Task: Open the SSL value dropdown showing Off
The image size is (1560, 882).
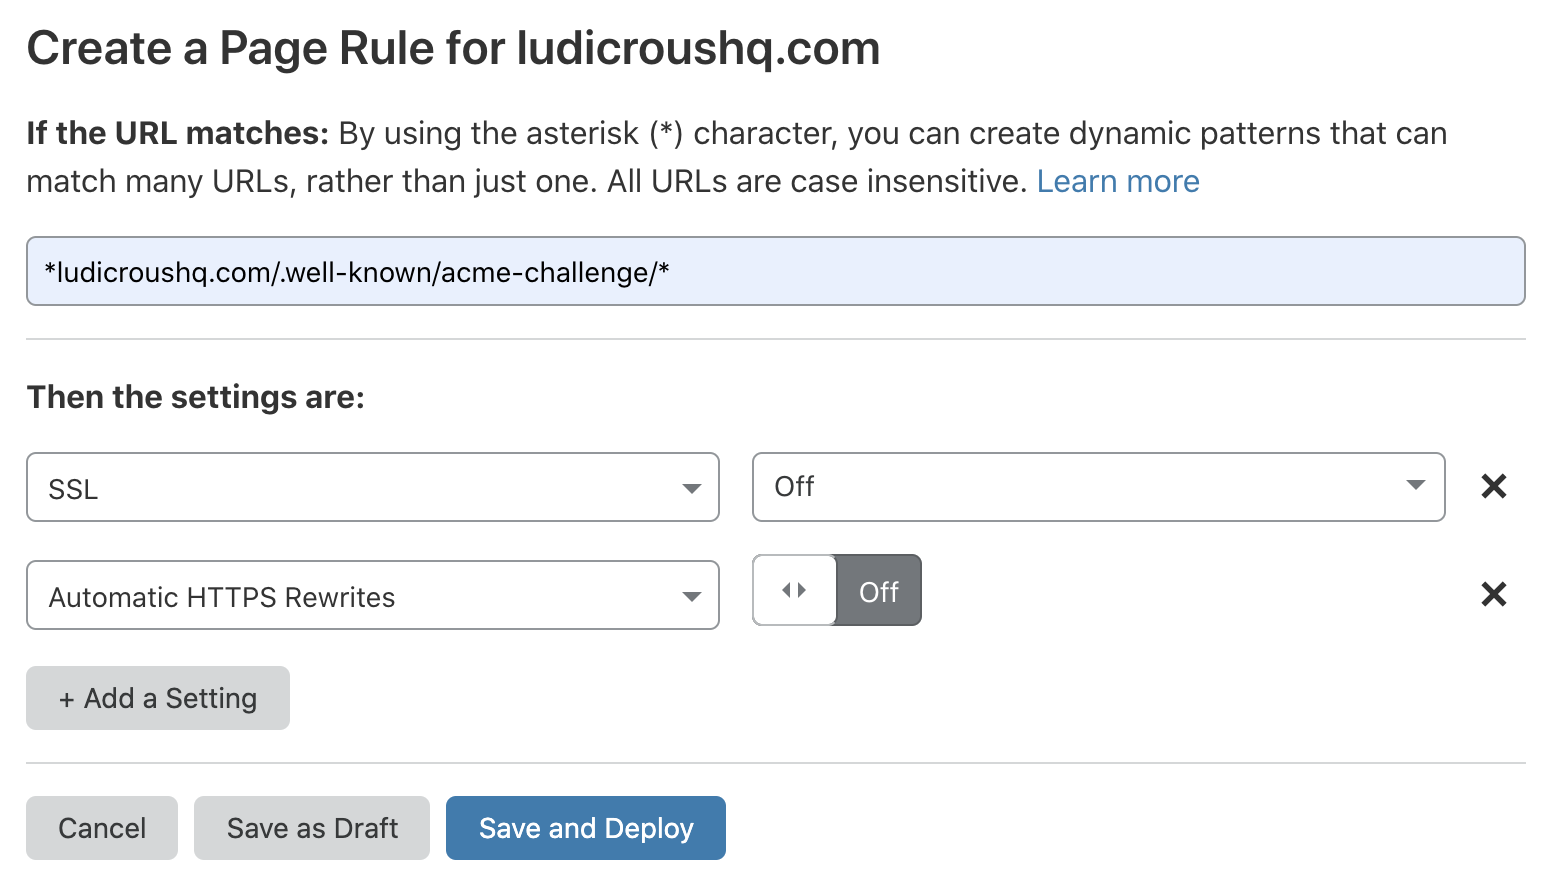Action: click(x=1097, y=487)
